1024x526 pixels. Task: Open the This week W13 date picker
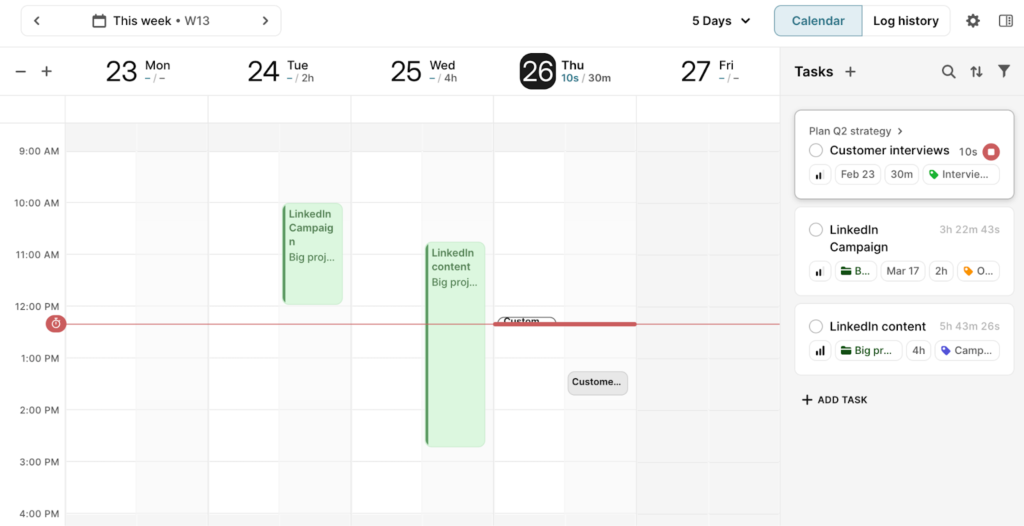coord(150,21)
